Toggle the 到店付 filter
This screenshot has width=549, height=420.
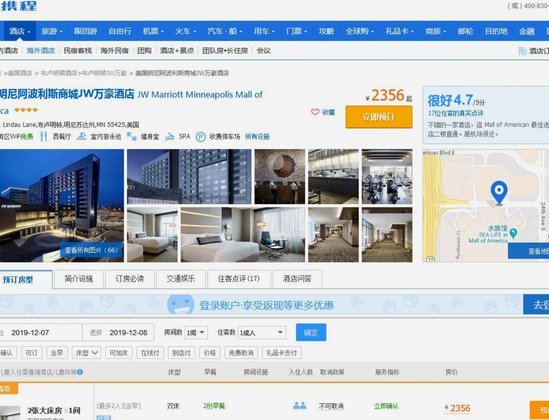(181, 353)
